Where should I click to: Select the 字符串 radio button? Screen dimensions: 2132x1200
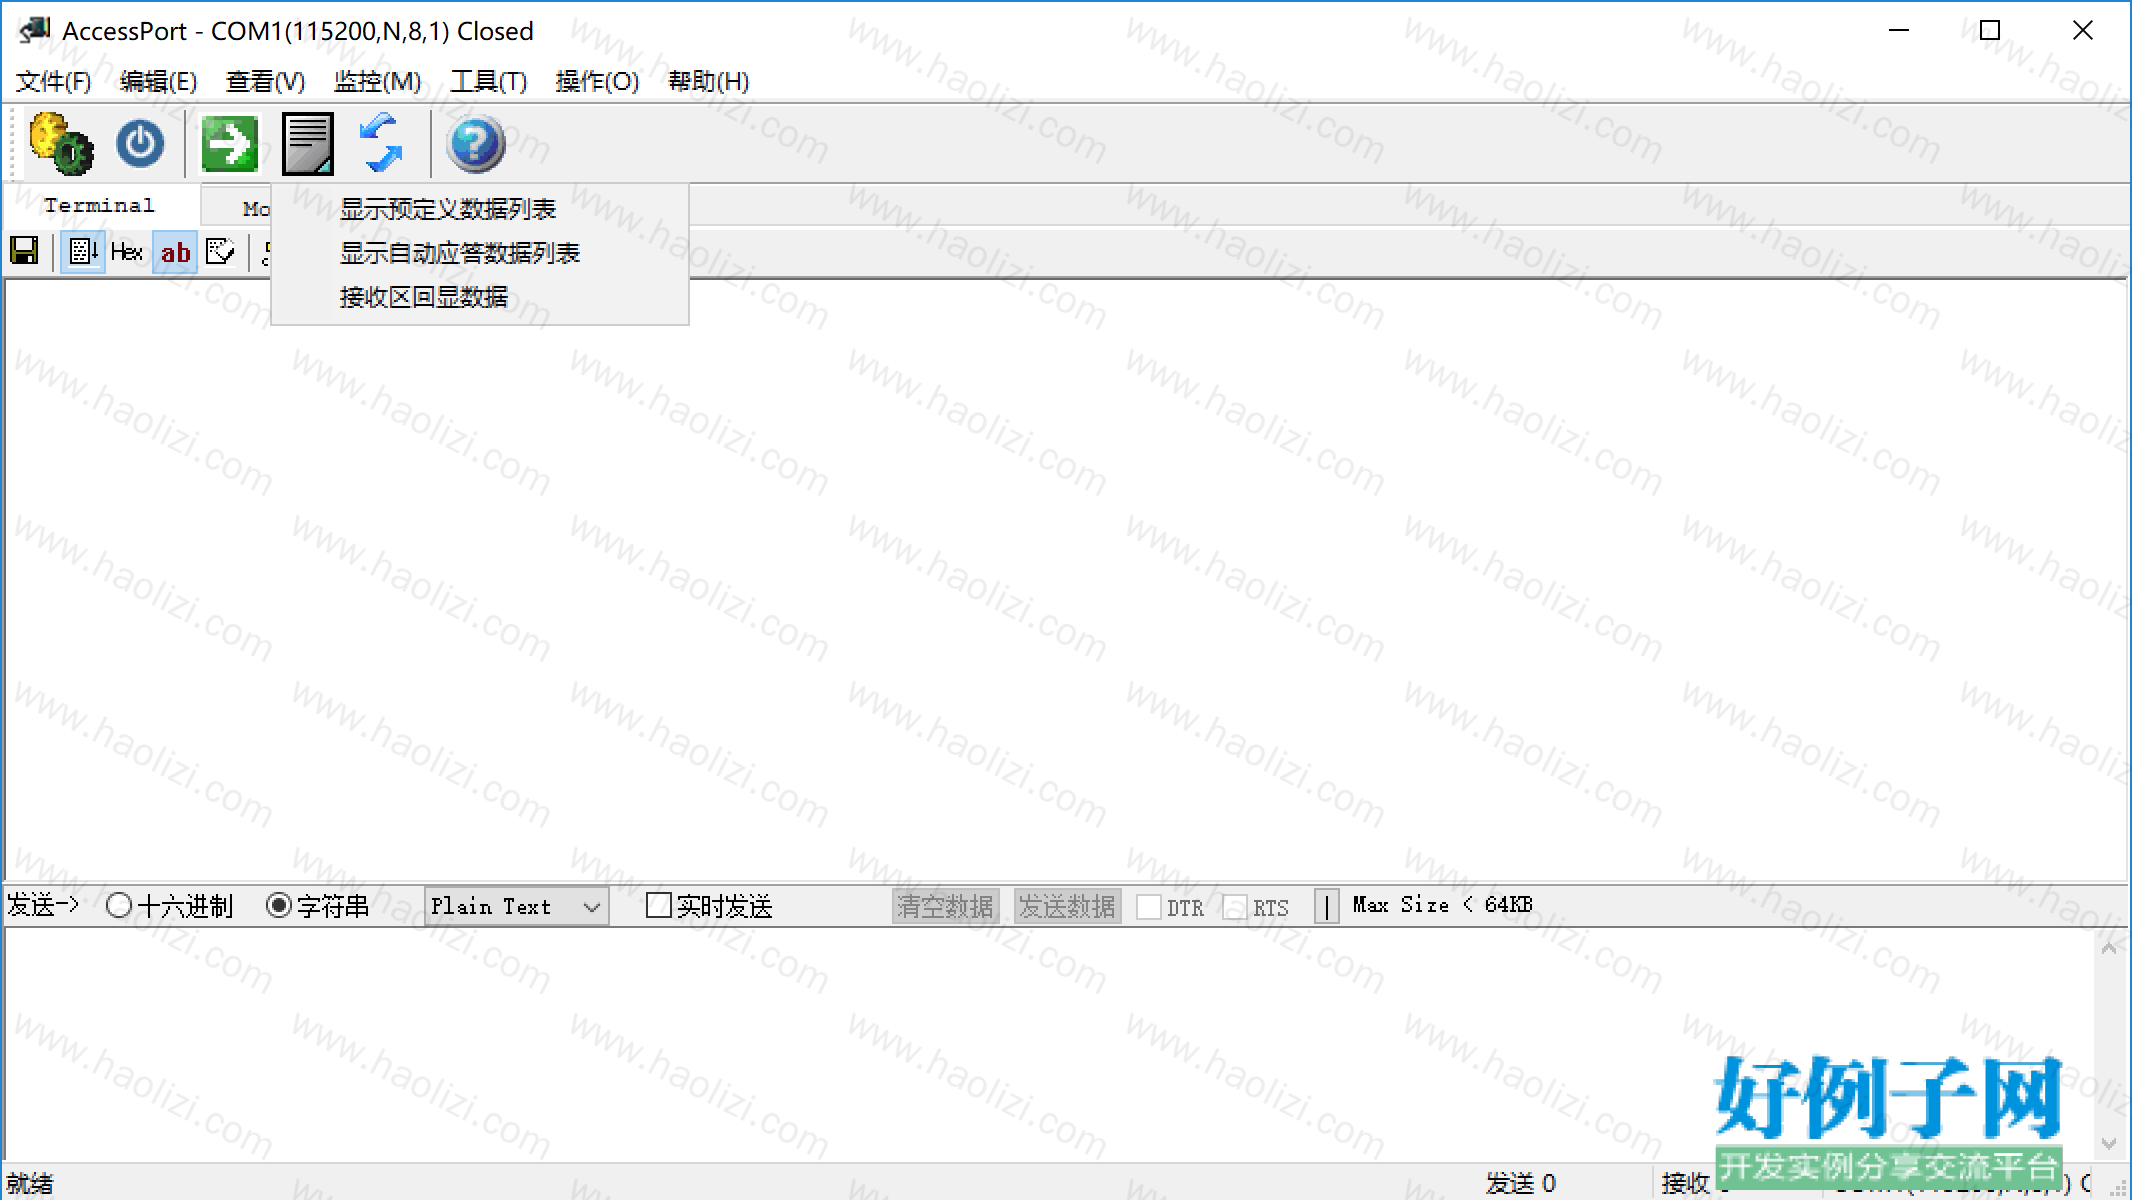[279, 906]
